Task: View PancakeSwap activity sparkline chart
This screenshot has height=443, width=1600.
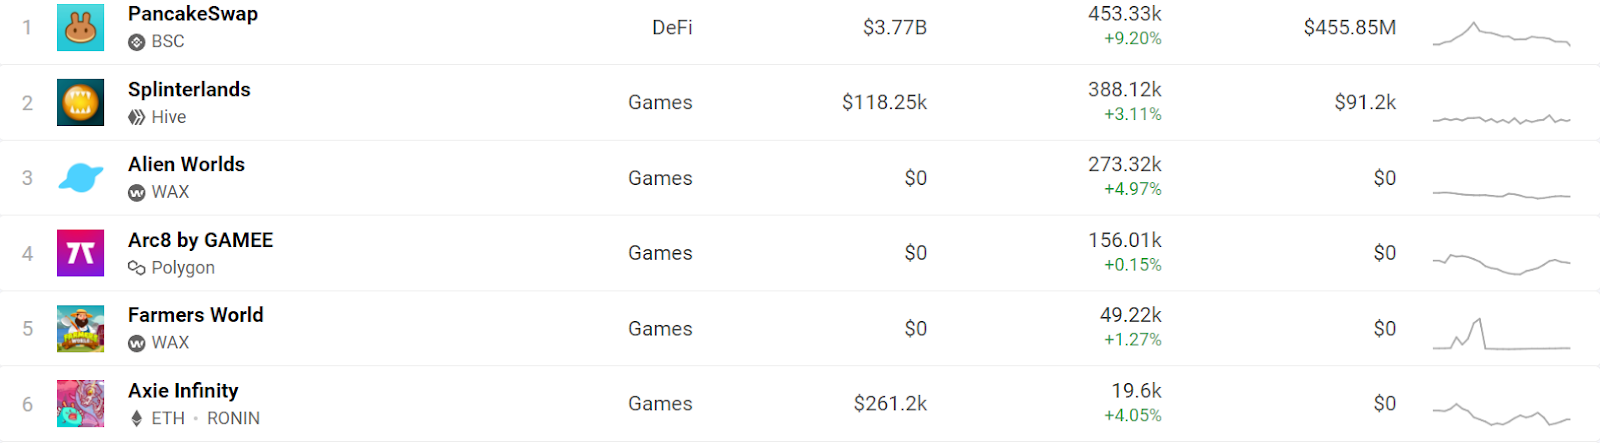Action: (x=1501, y=33)
